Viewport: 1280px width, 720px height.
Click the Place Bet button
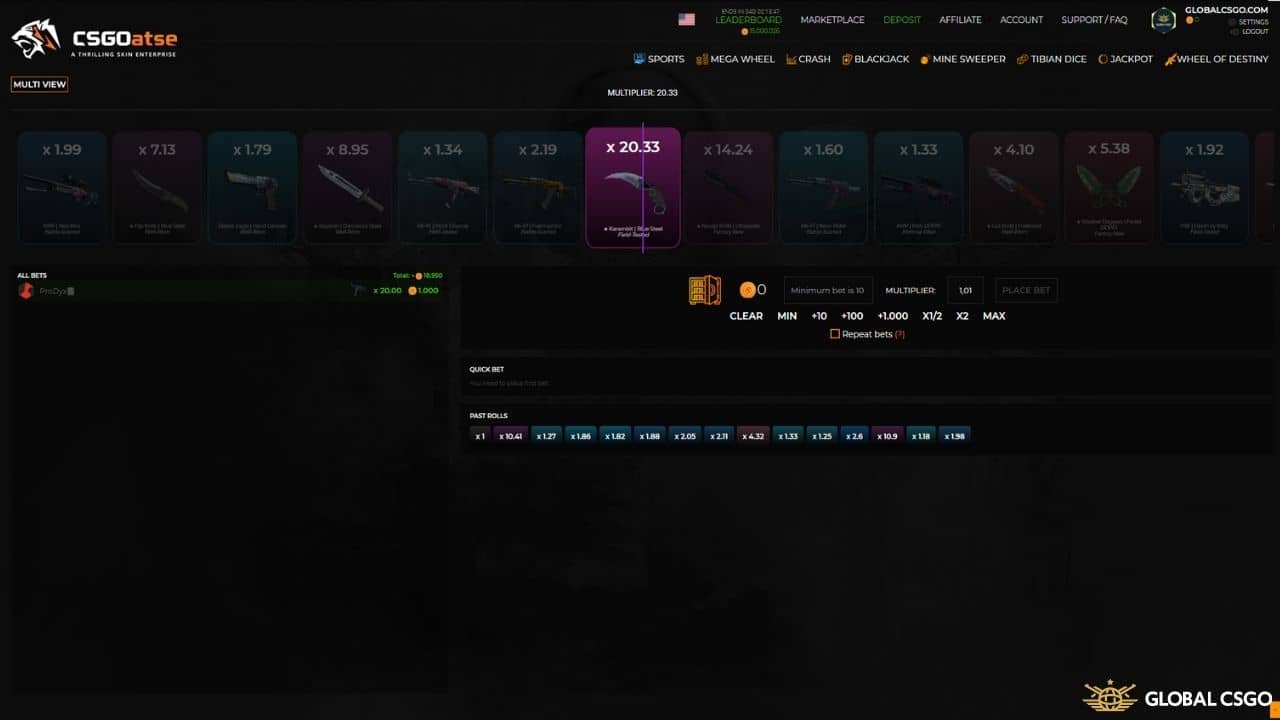pos(1026,290)
